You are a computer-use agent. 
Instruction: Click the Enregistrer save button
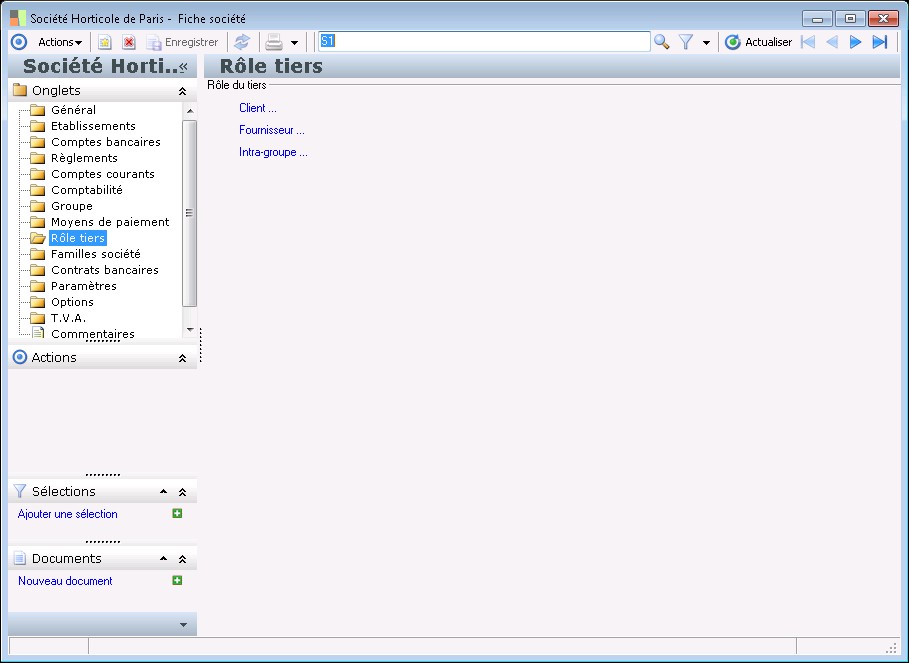tap(182, 42)
